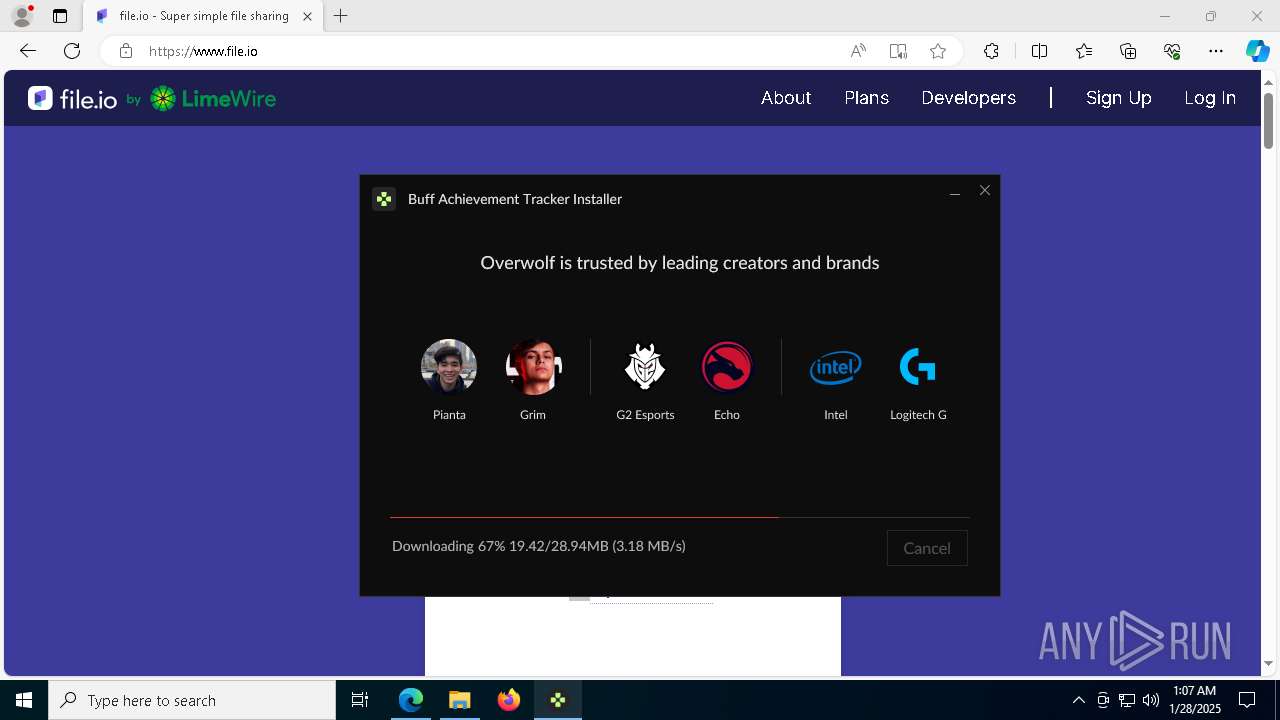This screenshot has width=1280, height=720.
Task: Click the file.io logo
Action: [73, 98]
